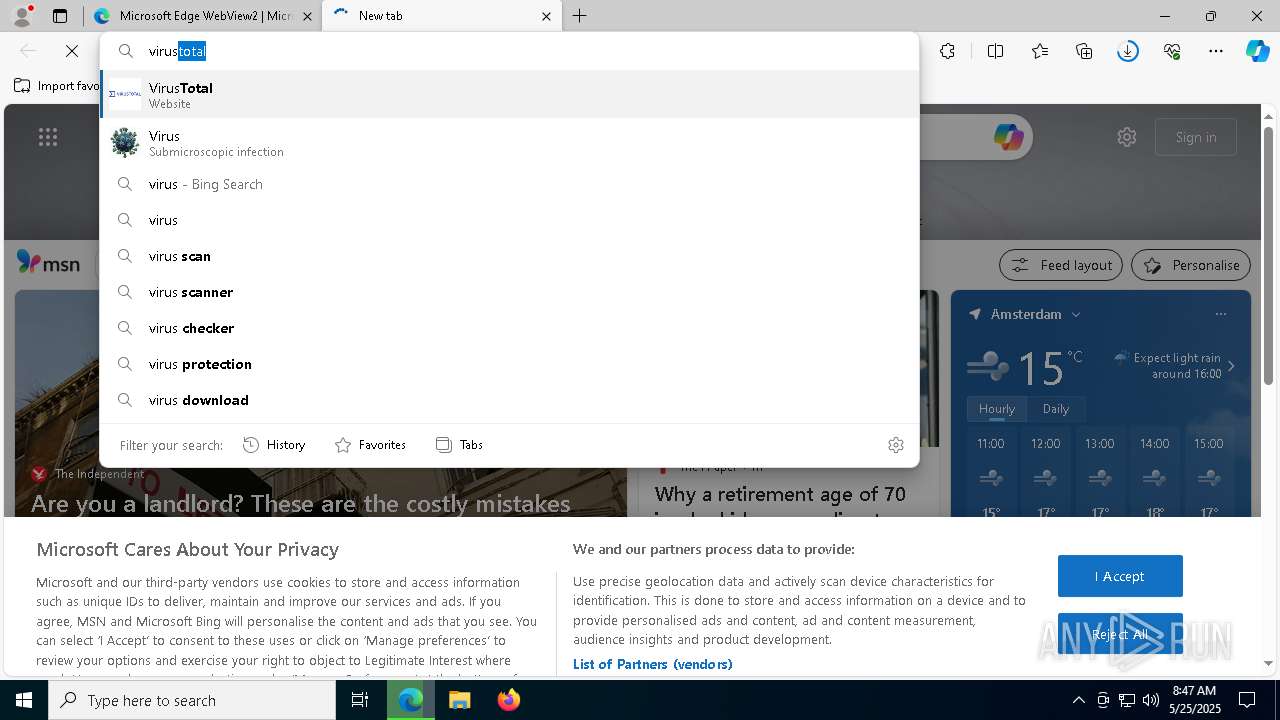The image size is (1280, 720).
Task: Click the Personalise button
Action: pos(1191,265)
